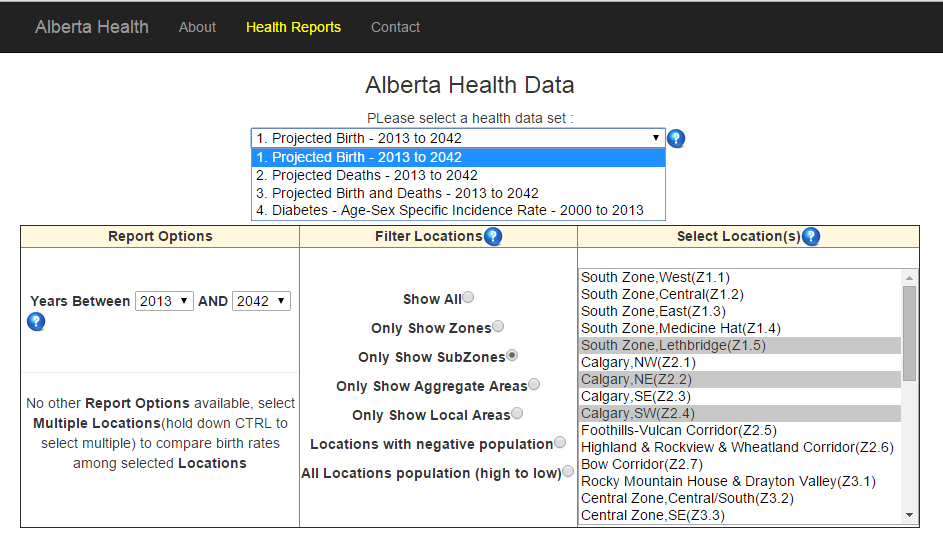Open help icon beside Select Location(s) header
The height and width of the screenshot is (540, 943).
pyautogui.click(x=811, y=236)
